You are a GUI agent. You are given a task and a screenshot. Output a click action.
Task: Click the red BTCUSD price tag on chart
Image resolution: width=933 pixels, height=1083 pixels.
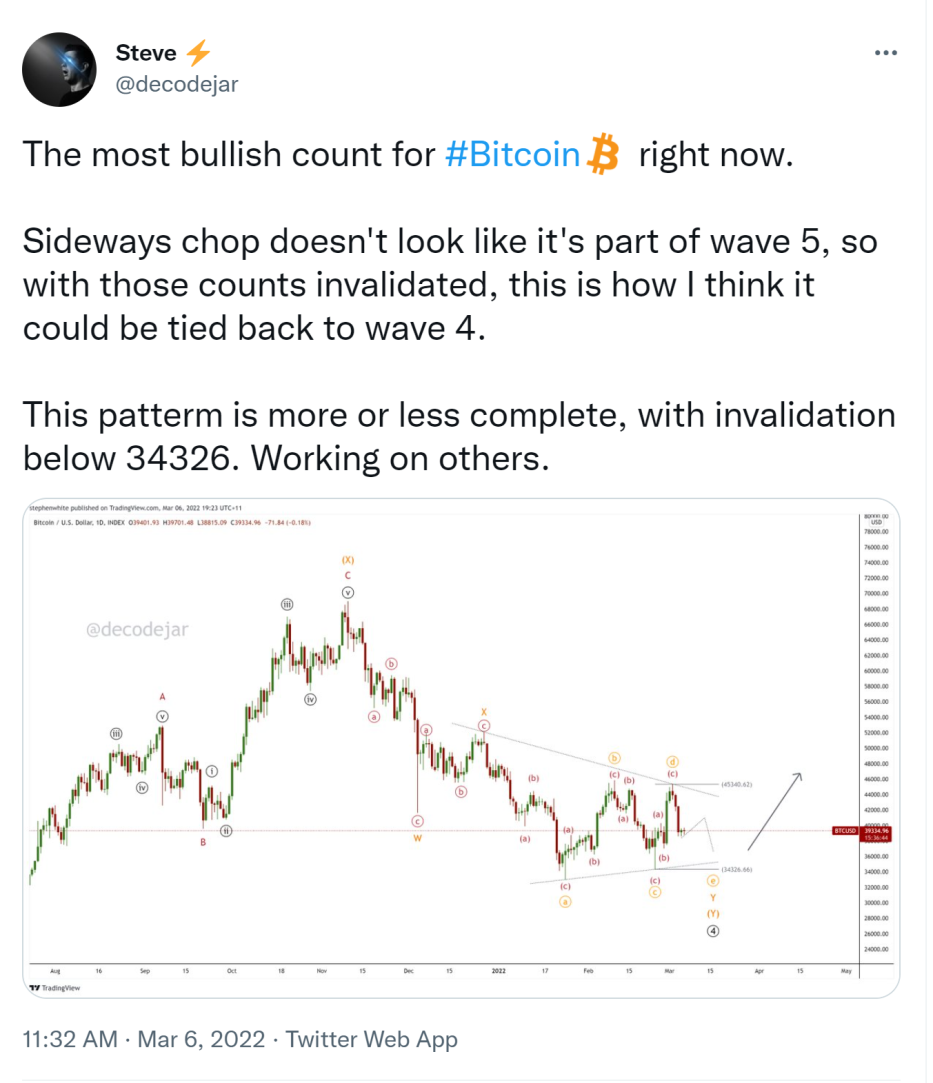(845, 831)
